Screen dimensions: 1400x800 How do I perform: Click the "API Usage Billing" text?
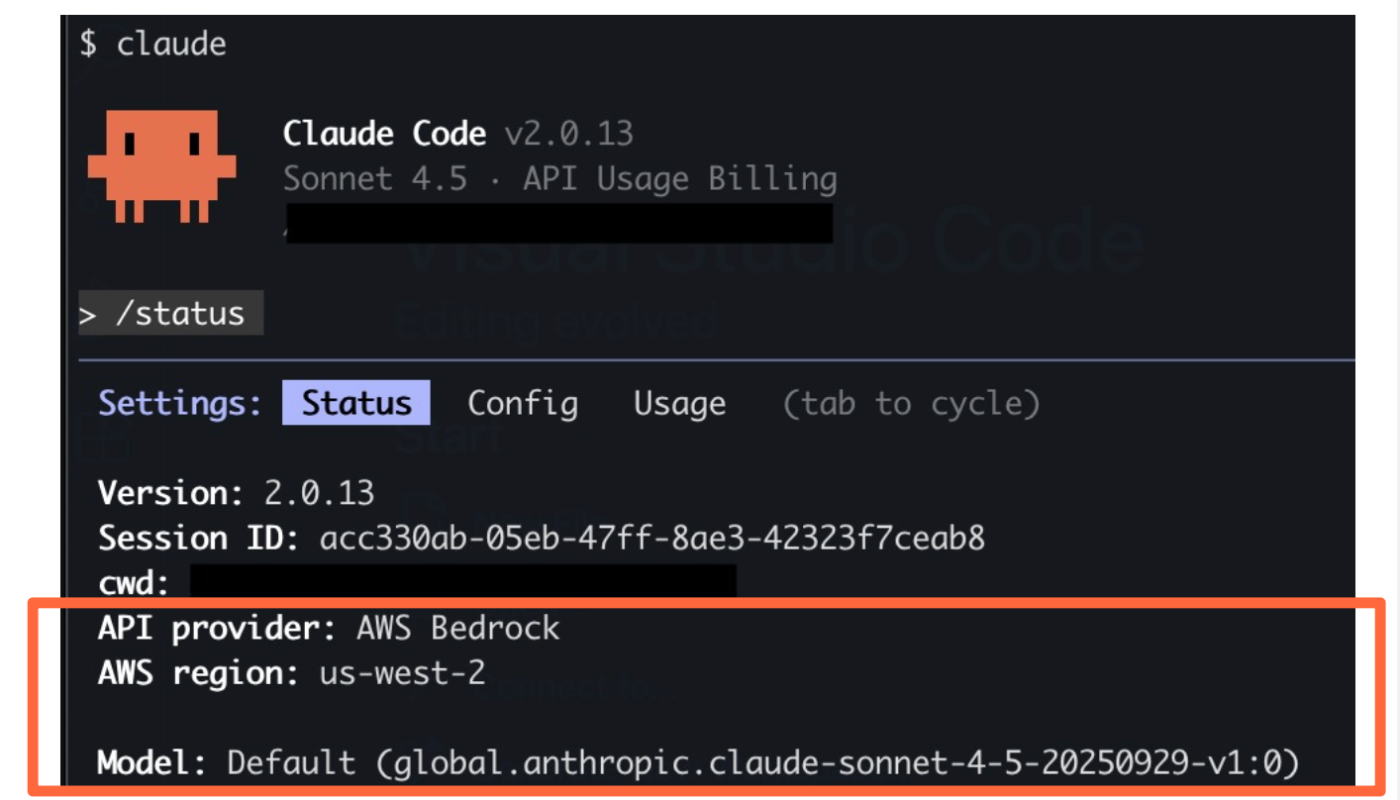[x=680, y=179]
